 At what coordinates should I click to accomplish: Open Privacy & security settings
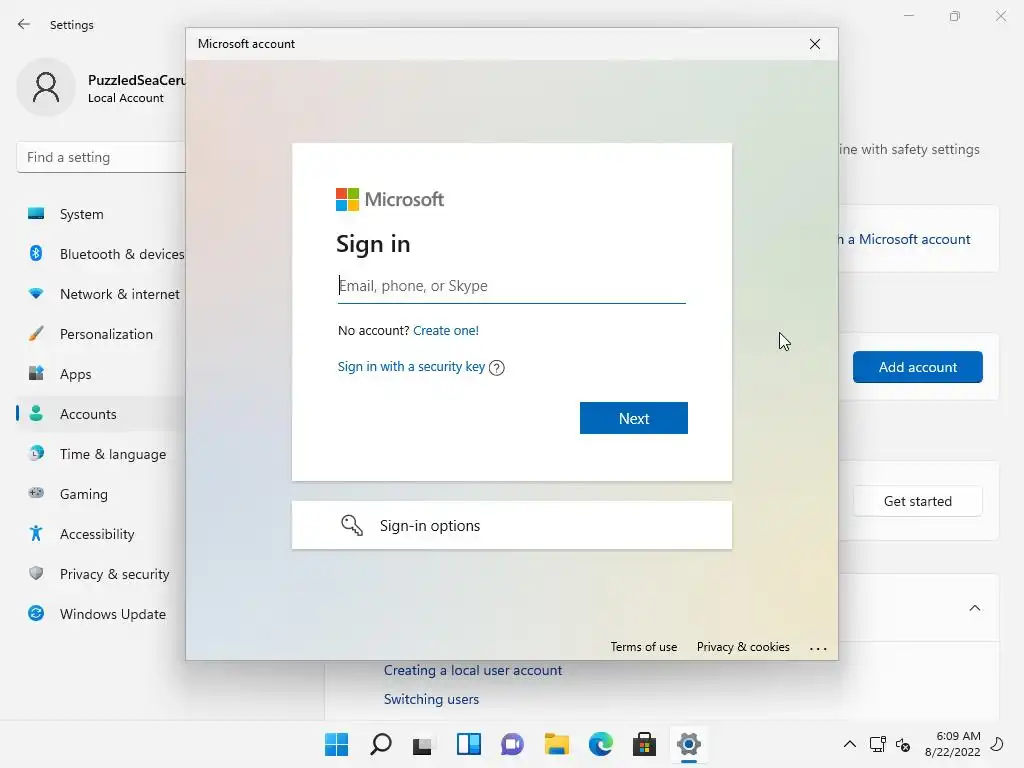(103, 574)
